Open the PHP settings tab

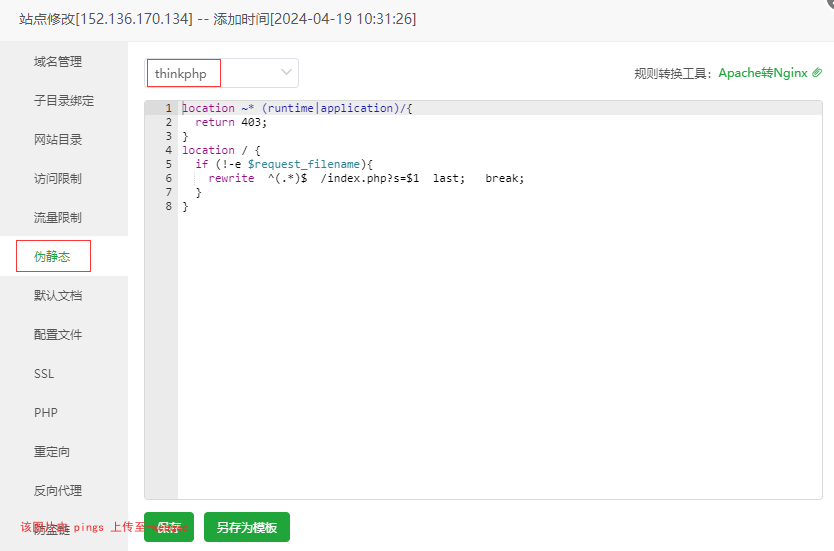[x=46, y=413]
